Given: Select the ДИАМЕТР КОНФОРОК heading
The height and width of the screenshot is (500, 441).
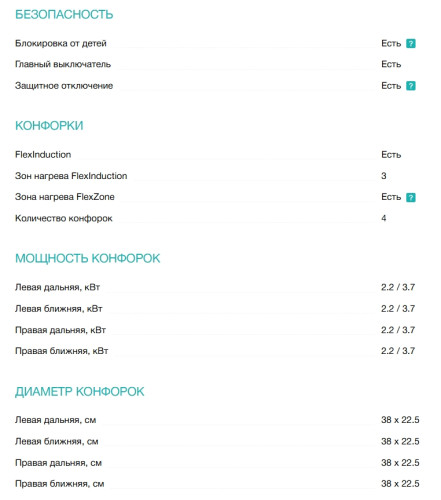Looking at the screenshot, I should pyautogui.click(x=80, y=391).
